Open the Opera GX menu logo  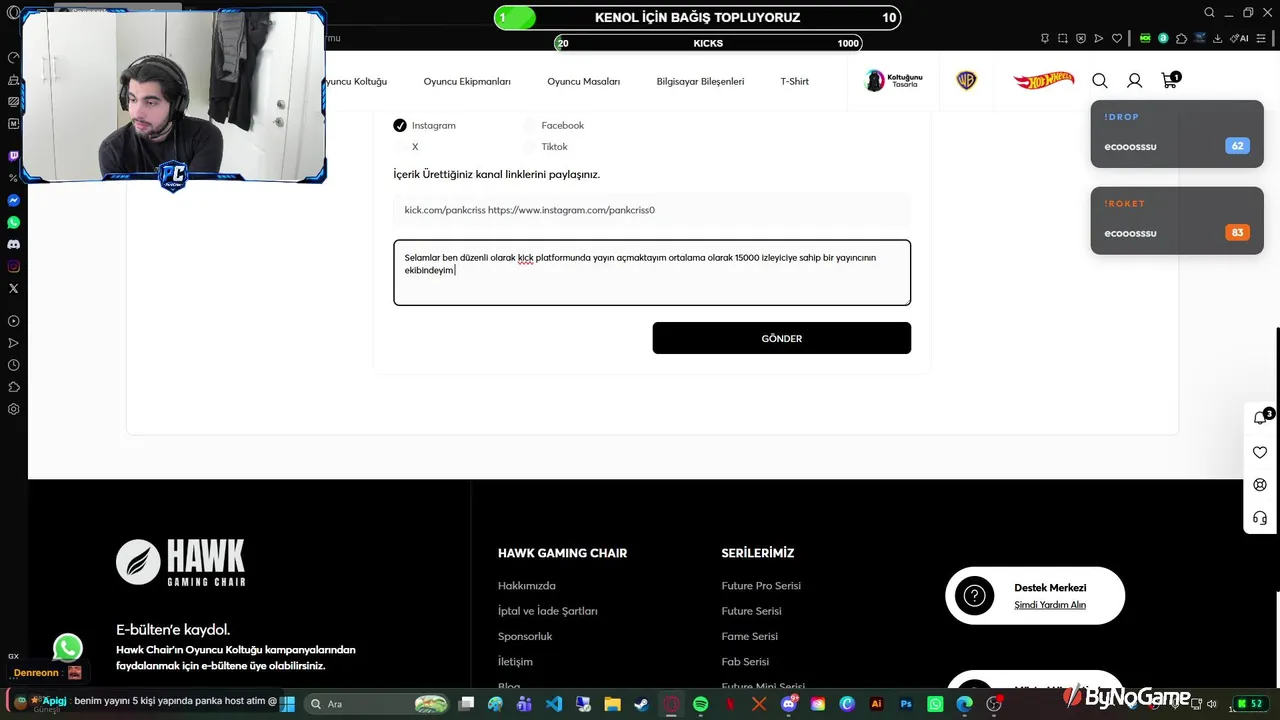click(13, 13)
